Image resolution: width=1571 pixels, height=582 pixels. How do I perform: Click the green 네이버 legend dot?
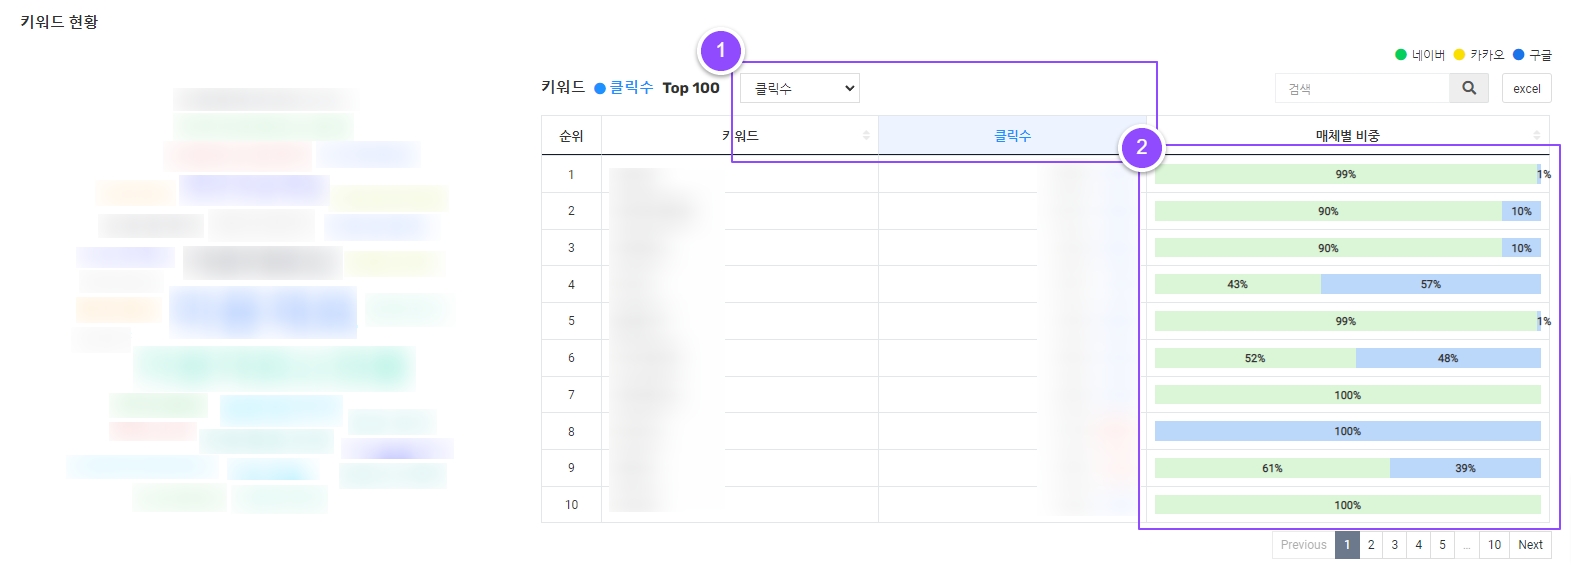tap(1401, 55)
